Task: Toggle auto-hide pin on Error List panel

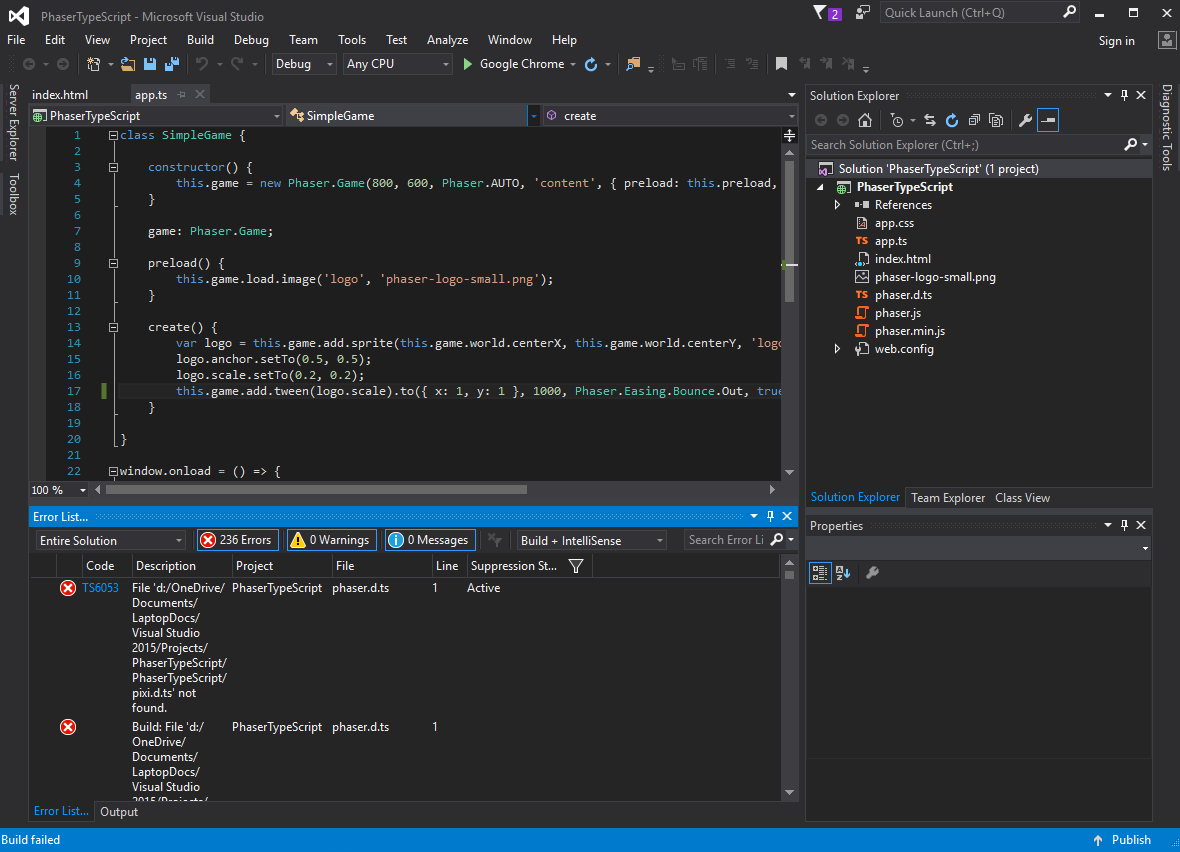Action: click(770, 516)
